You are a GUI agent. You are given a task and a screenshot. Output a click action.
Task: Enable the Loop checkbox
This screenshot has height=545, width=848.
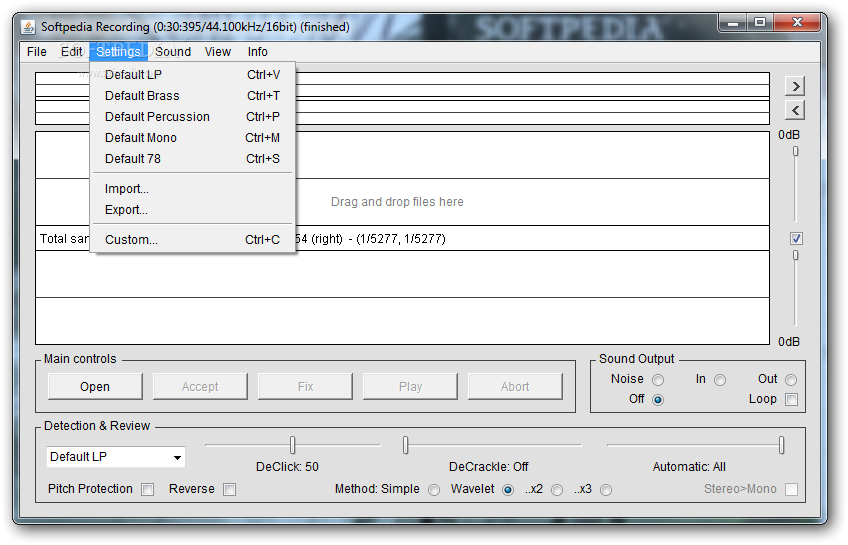tap(791, 400)
